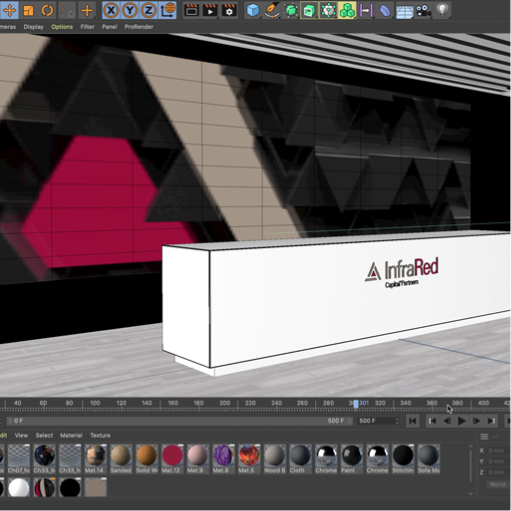Open the MoGraph Cloner icon

point(347,10)
